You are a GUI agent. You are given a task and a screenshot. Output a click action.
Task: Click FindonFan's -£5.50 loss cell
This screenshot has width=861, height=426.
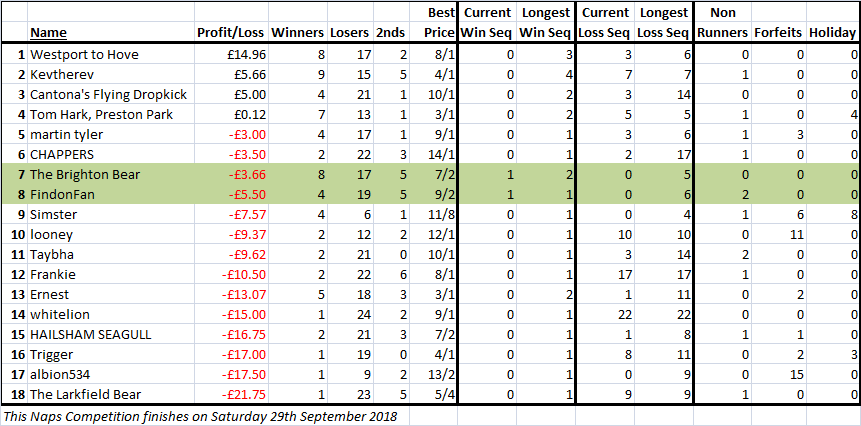(x=231, y=195)
